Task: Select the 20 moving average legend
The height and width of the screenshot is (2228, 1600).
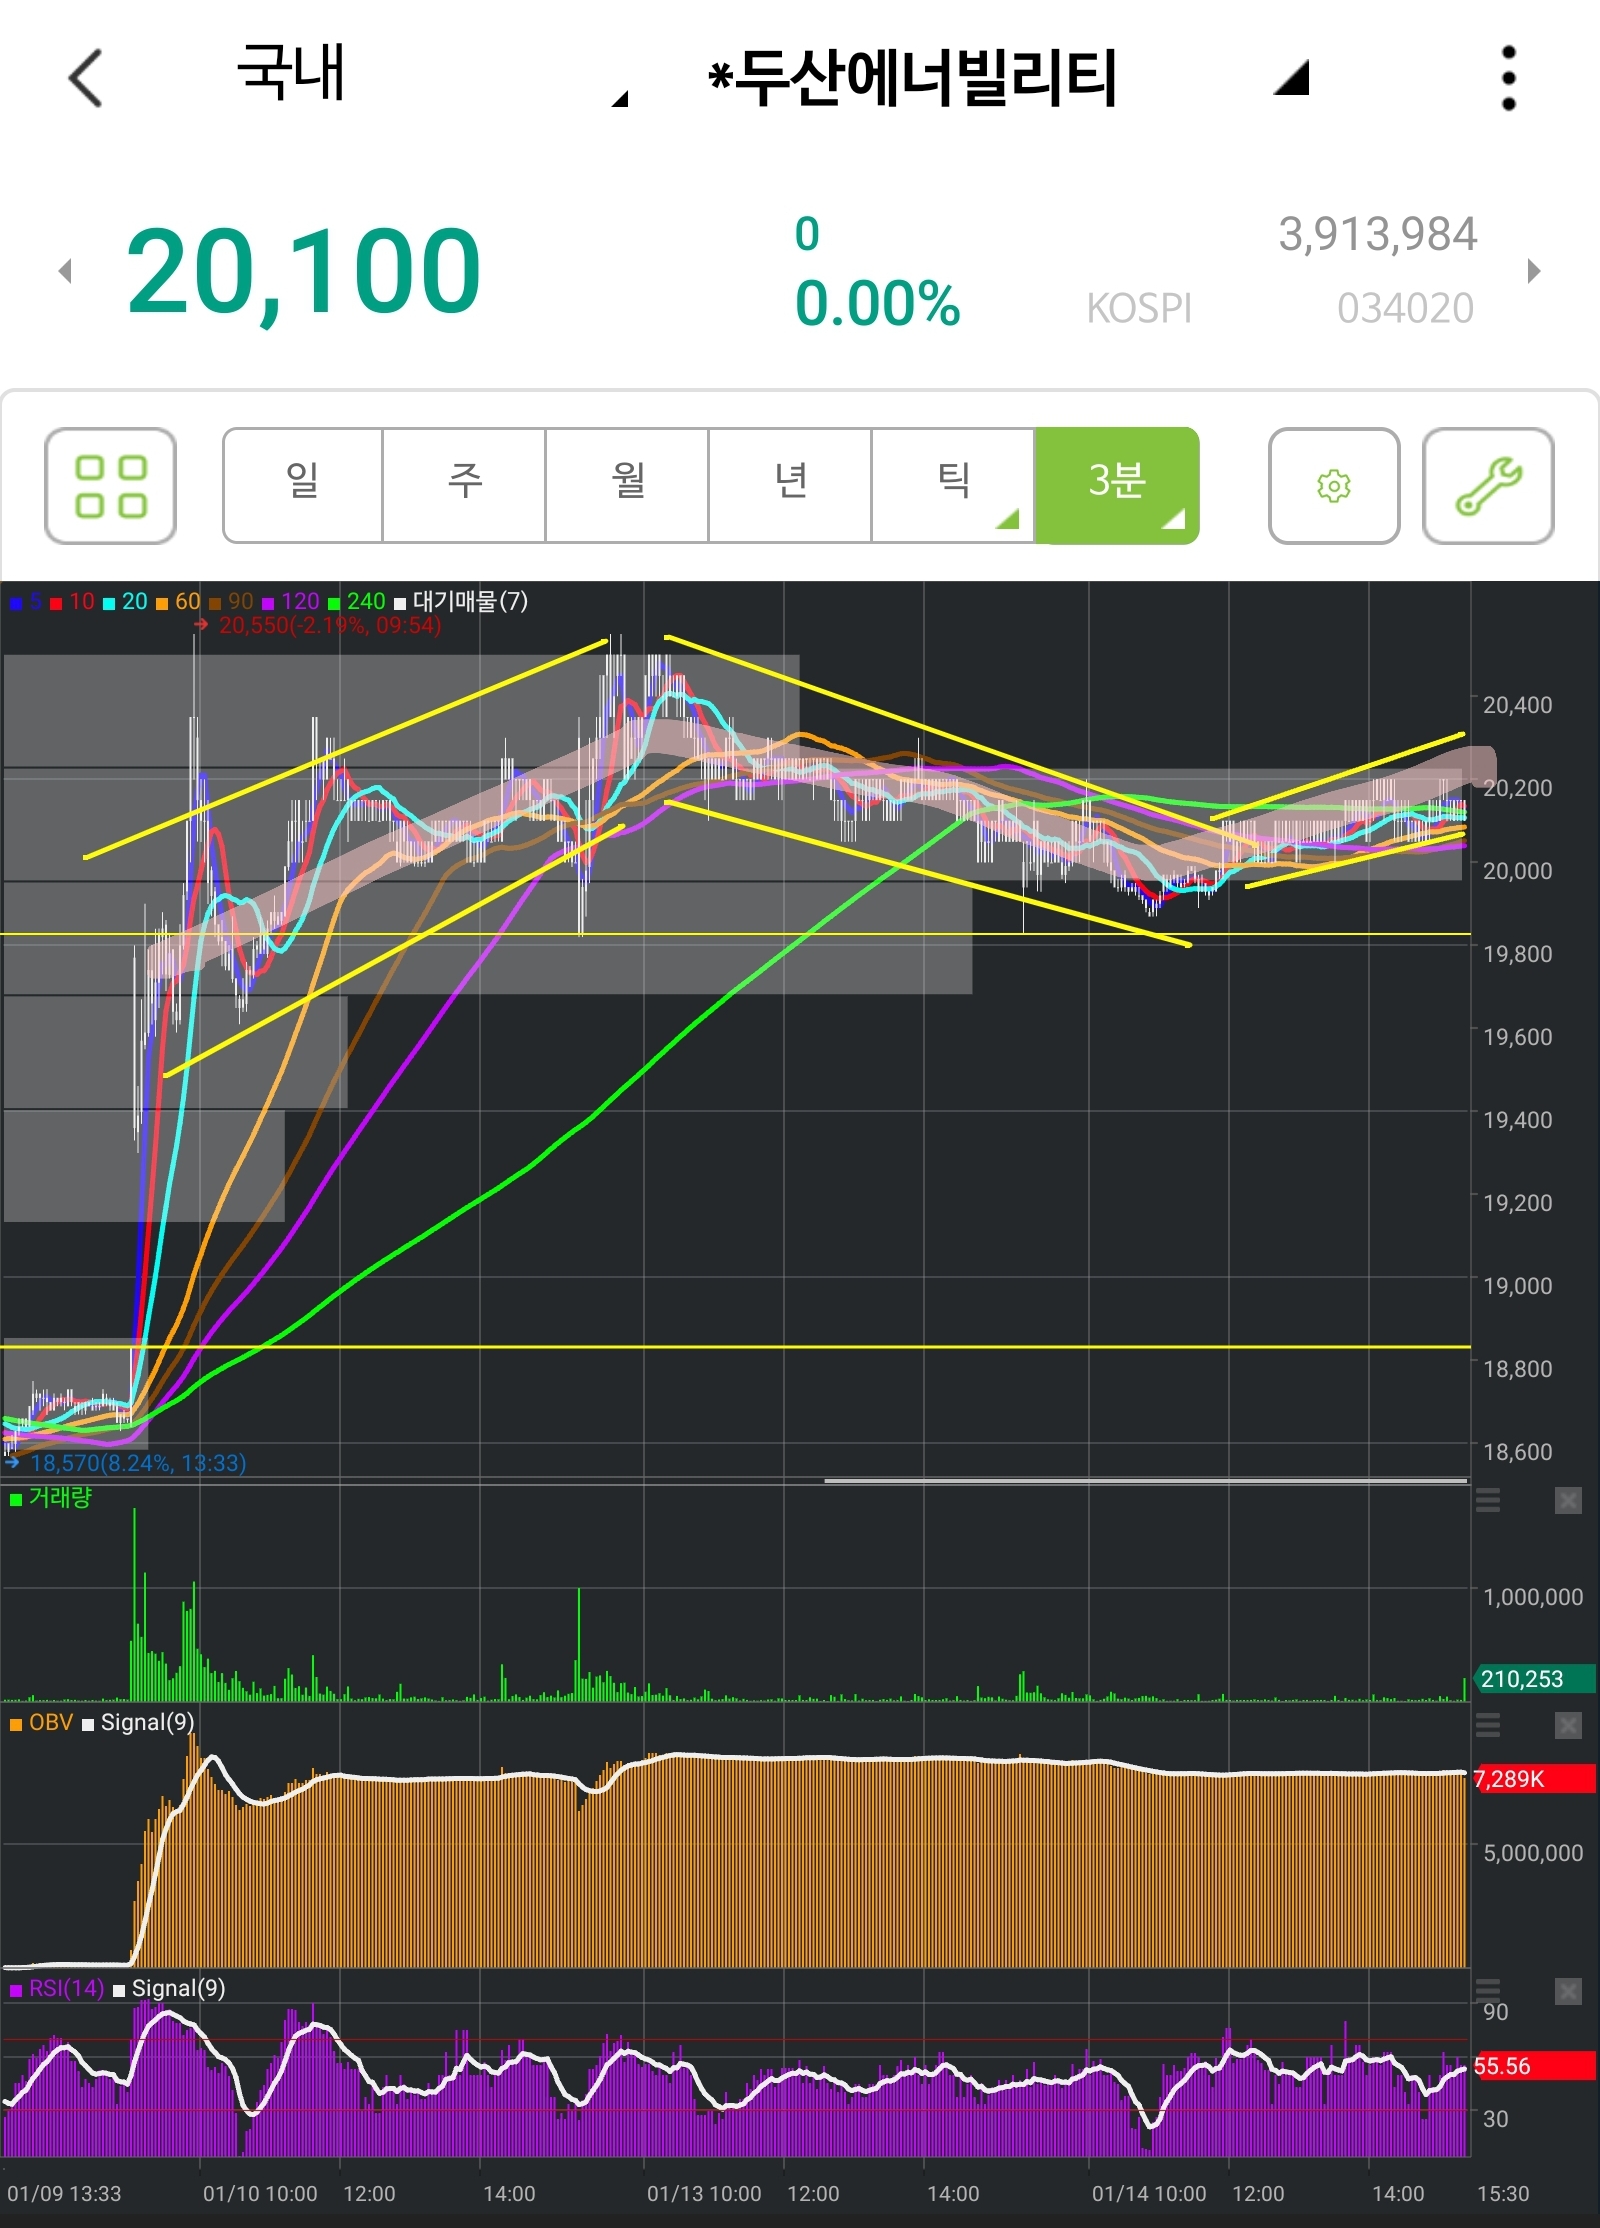Action: [125, 601]
